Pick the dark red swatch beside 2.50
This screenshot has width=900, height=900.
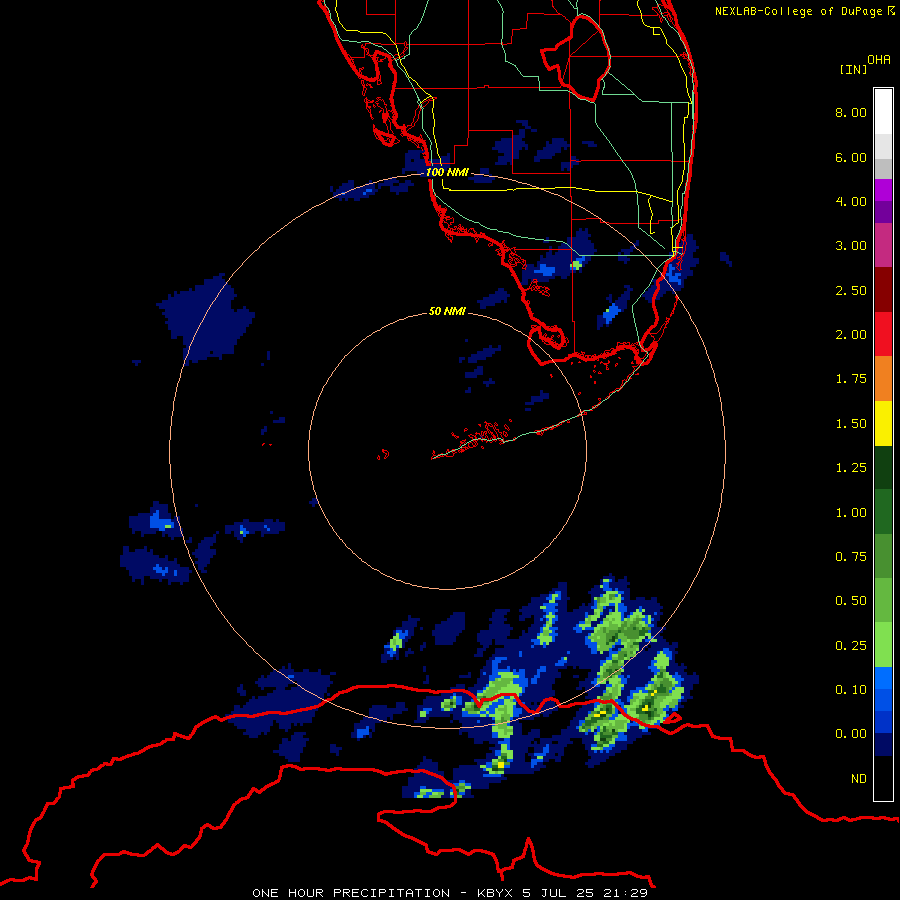883,290
